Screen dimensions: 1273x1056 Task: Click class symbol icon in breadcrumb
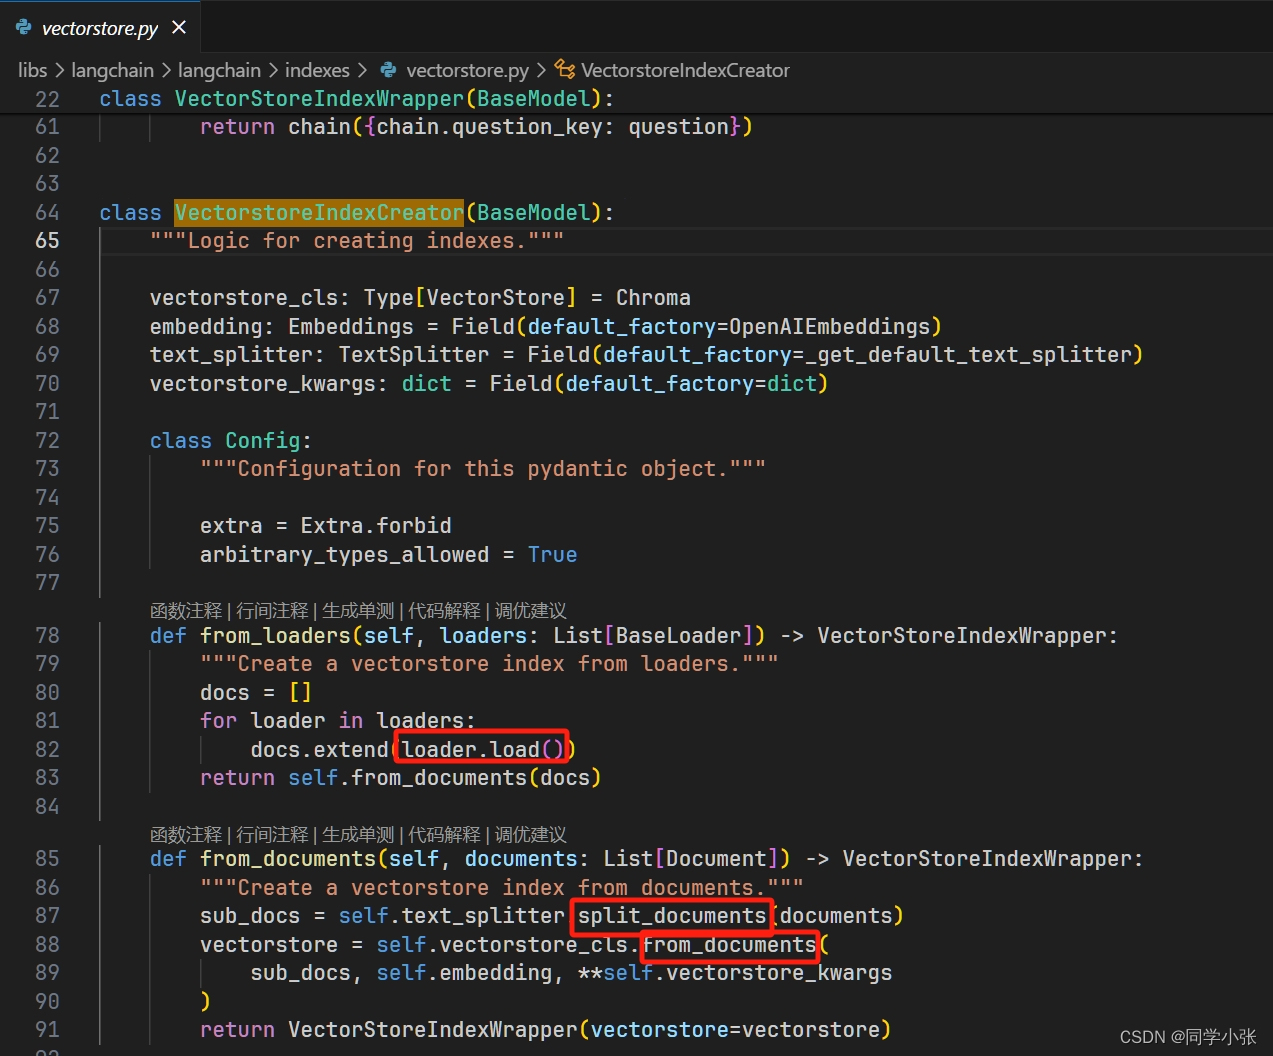565,70
